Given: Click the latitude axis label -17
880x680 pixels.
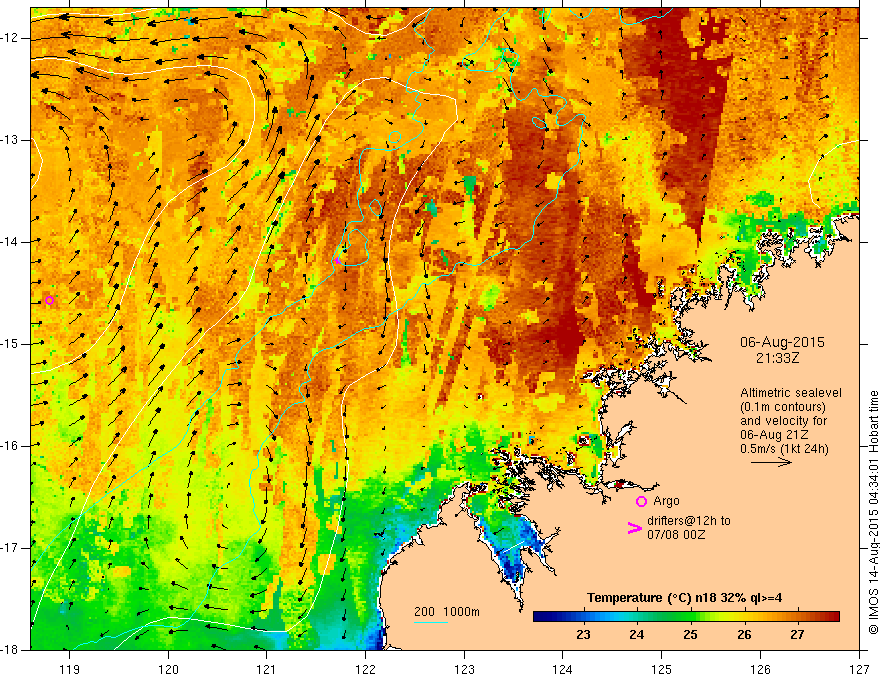Looking at the screenshot, I should pos(10,548).
